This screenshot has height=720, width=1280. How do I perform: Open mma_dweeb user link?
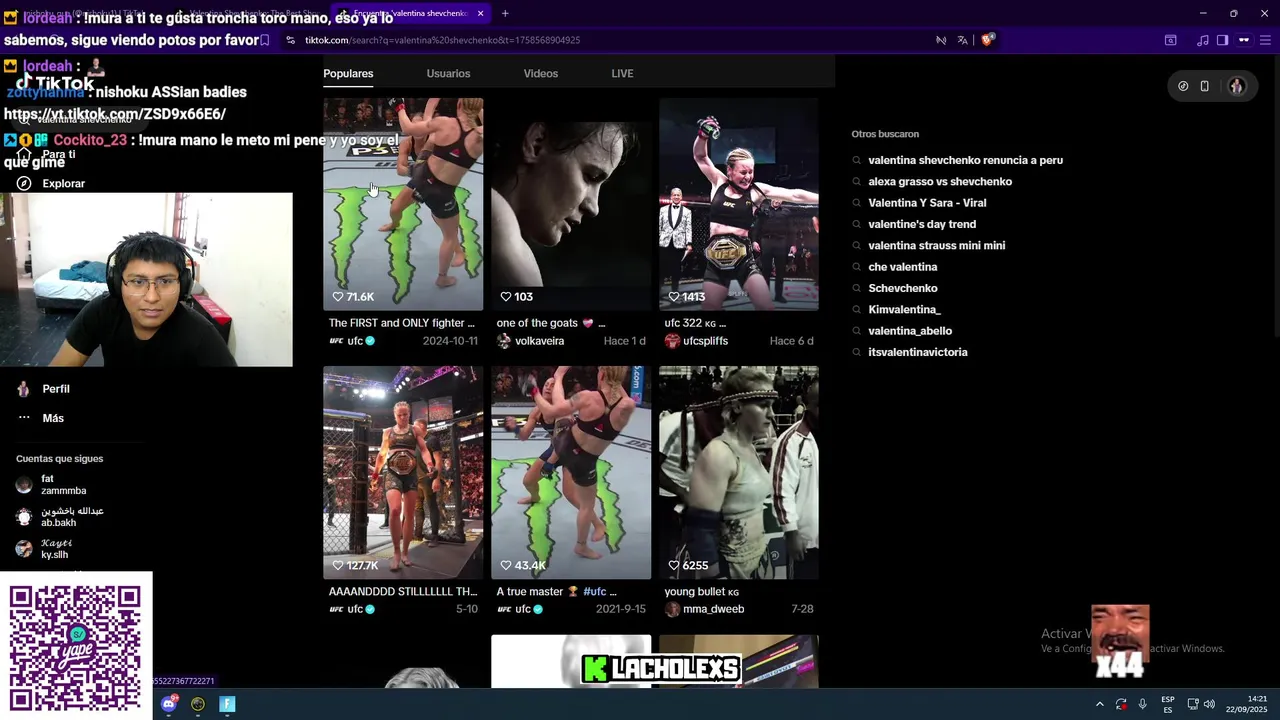coord(705,609)
